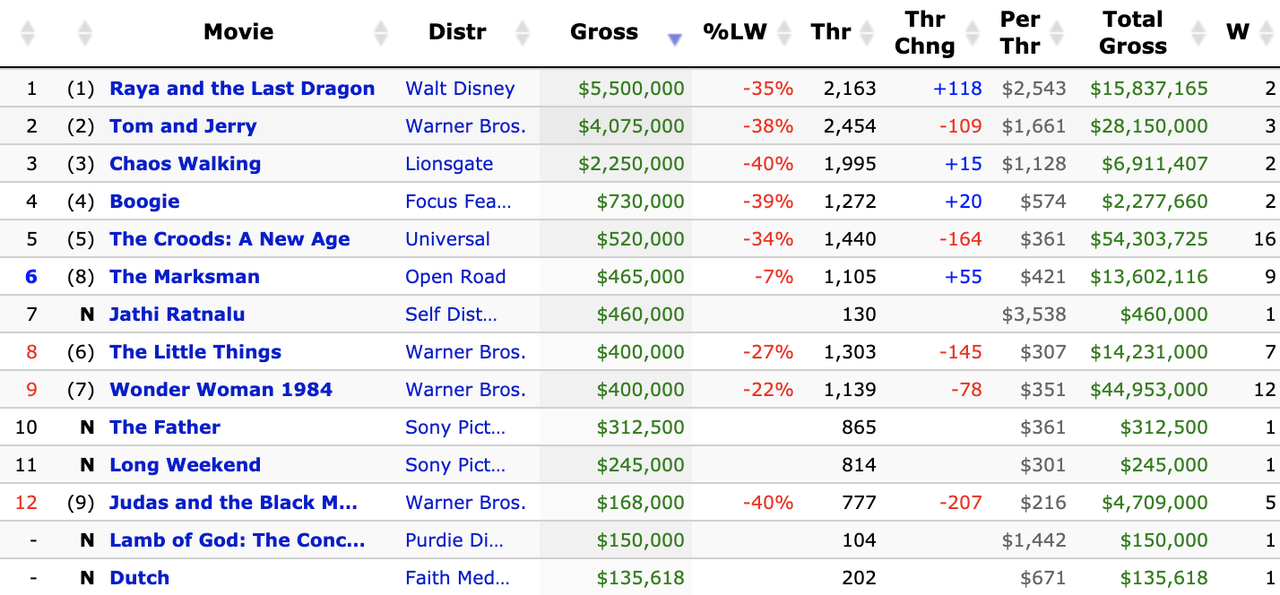
Task: Select the 16 weeks value for The Croods
Action: [1264, 239]
